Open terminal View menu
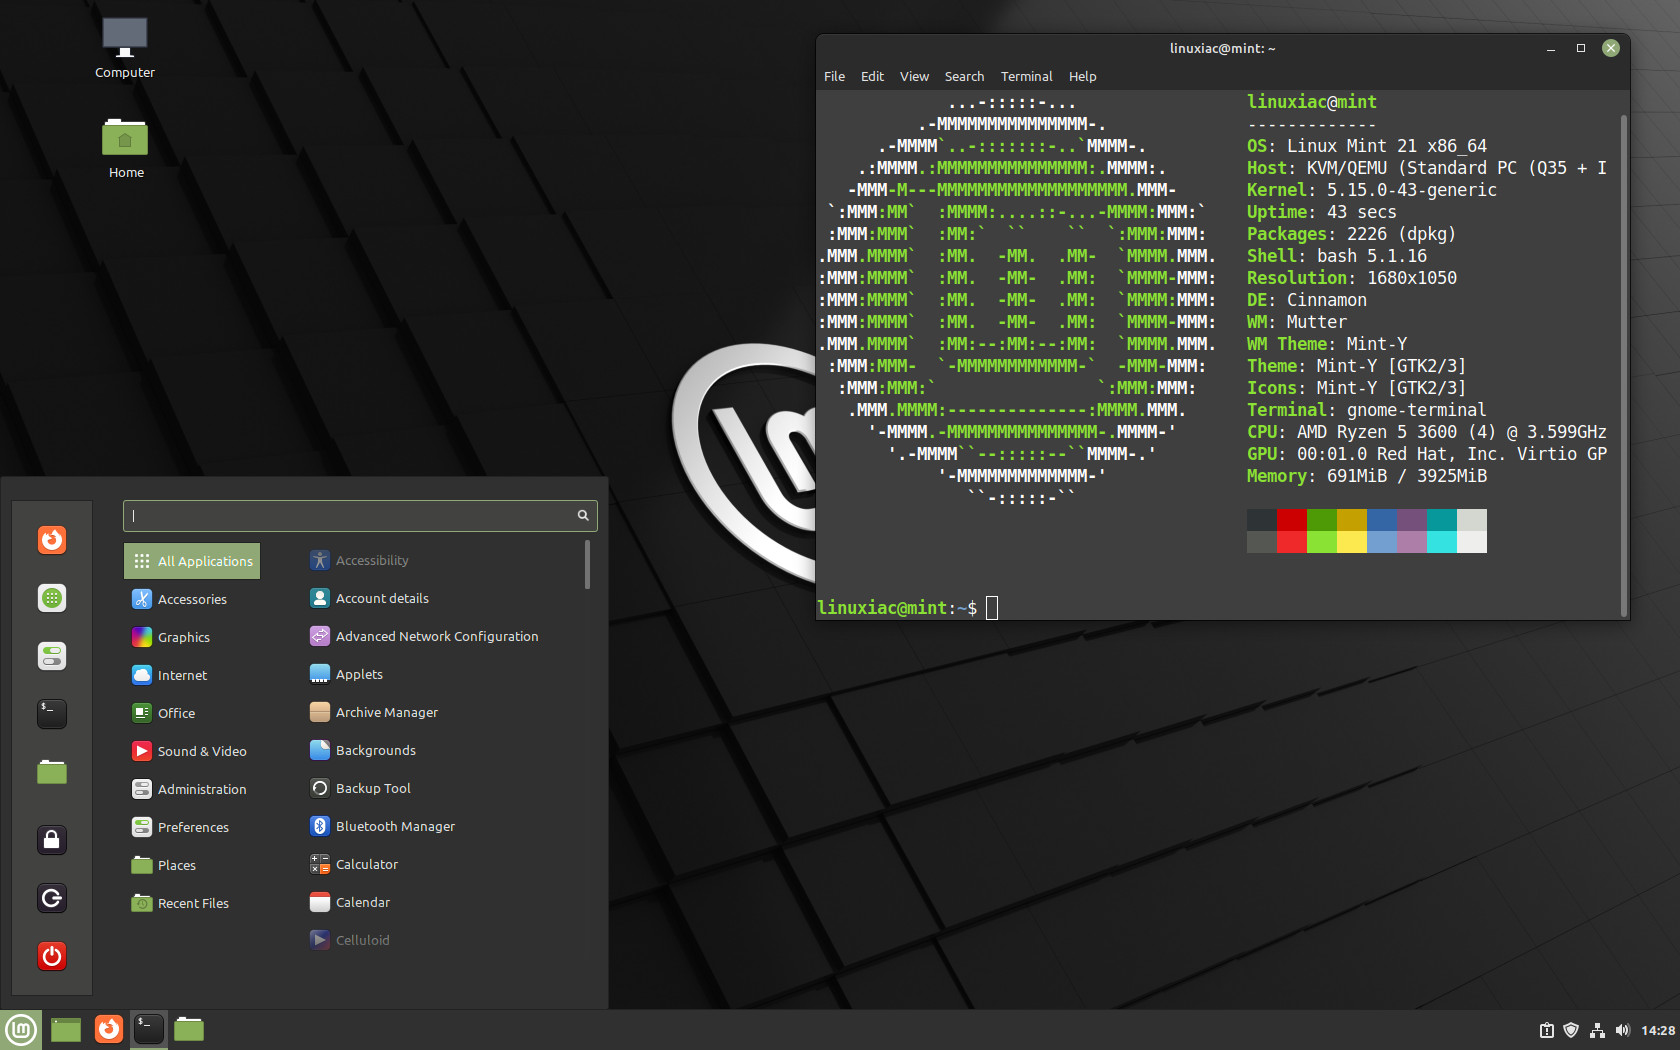 point(914,76)
